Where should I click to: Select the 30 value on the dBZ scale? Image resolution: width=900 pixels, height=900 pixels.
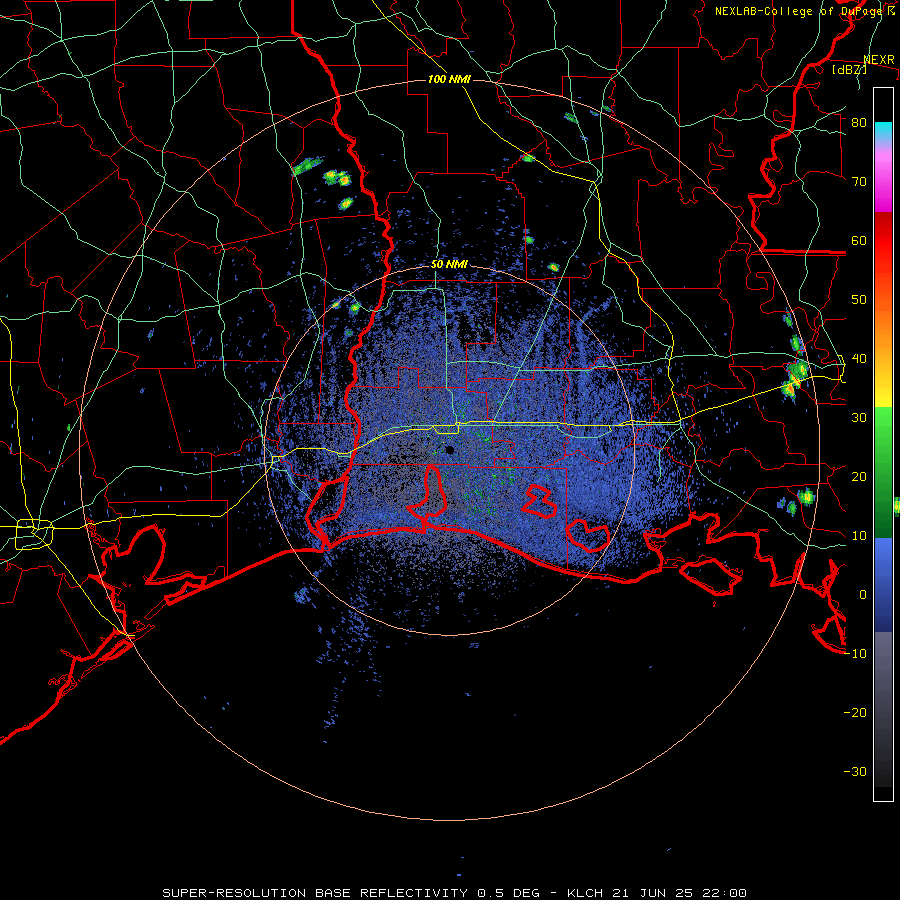click(x=859, y=418)
